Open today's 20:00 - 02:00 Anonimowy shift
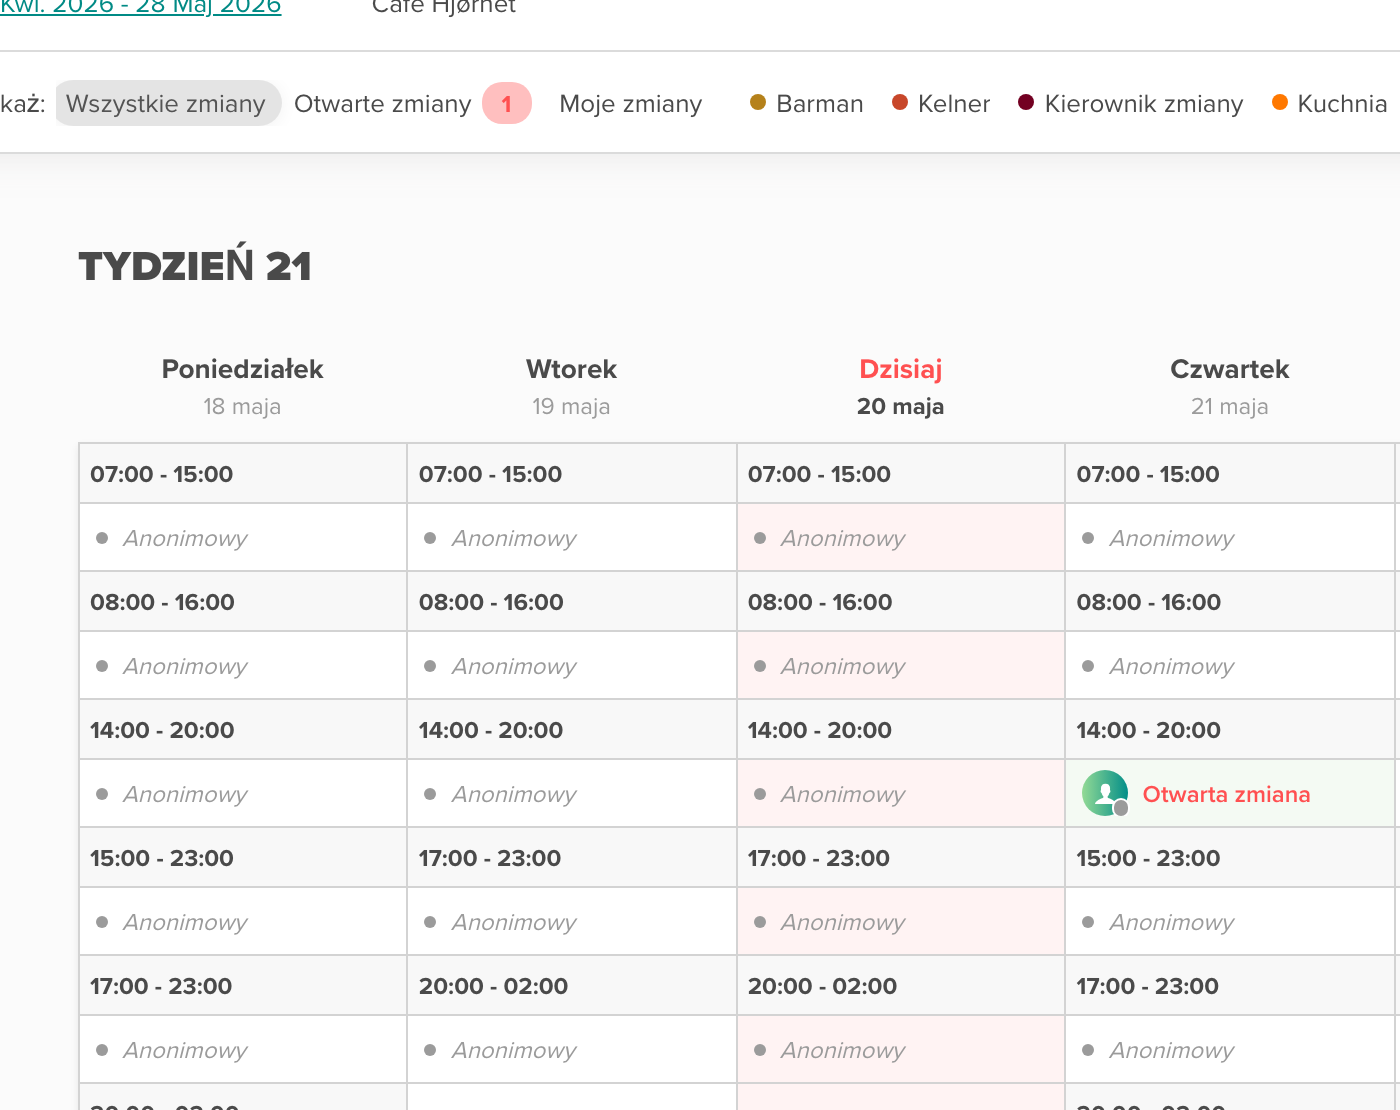 (901, 1050)
